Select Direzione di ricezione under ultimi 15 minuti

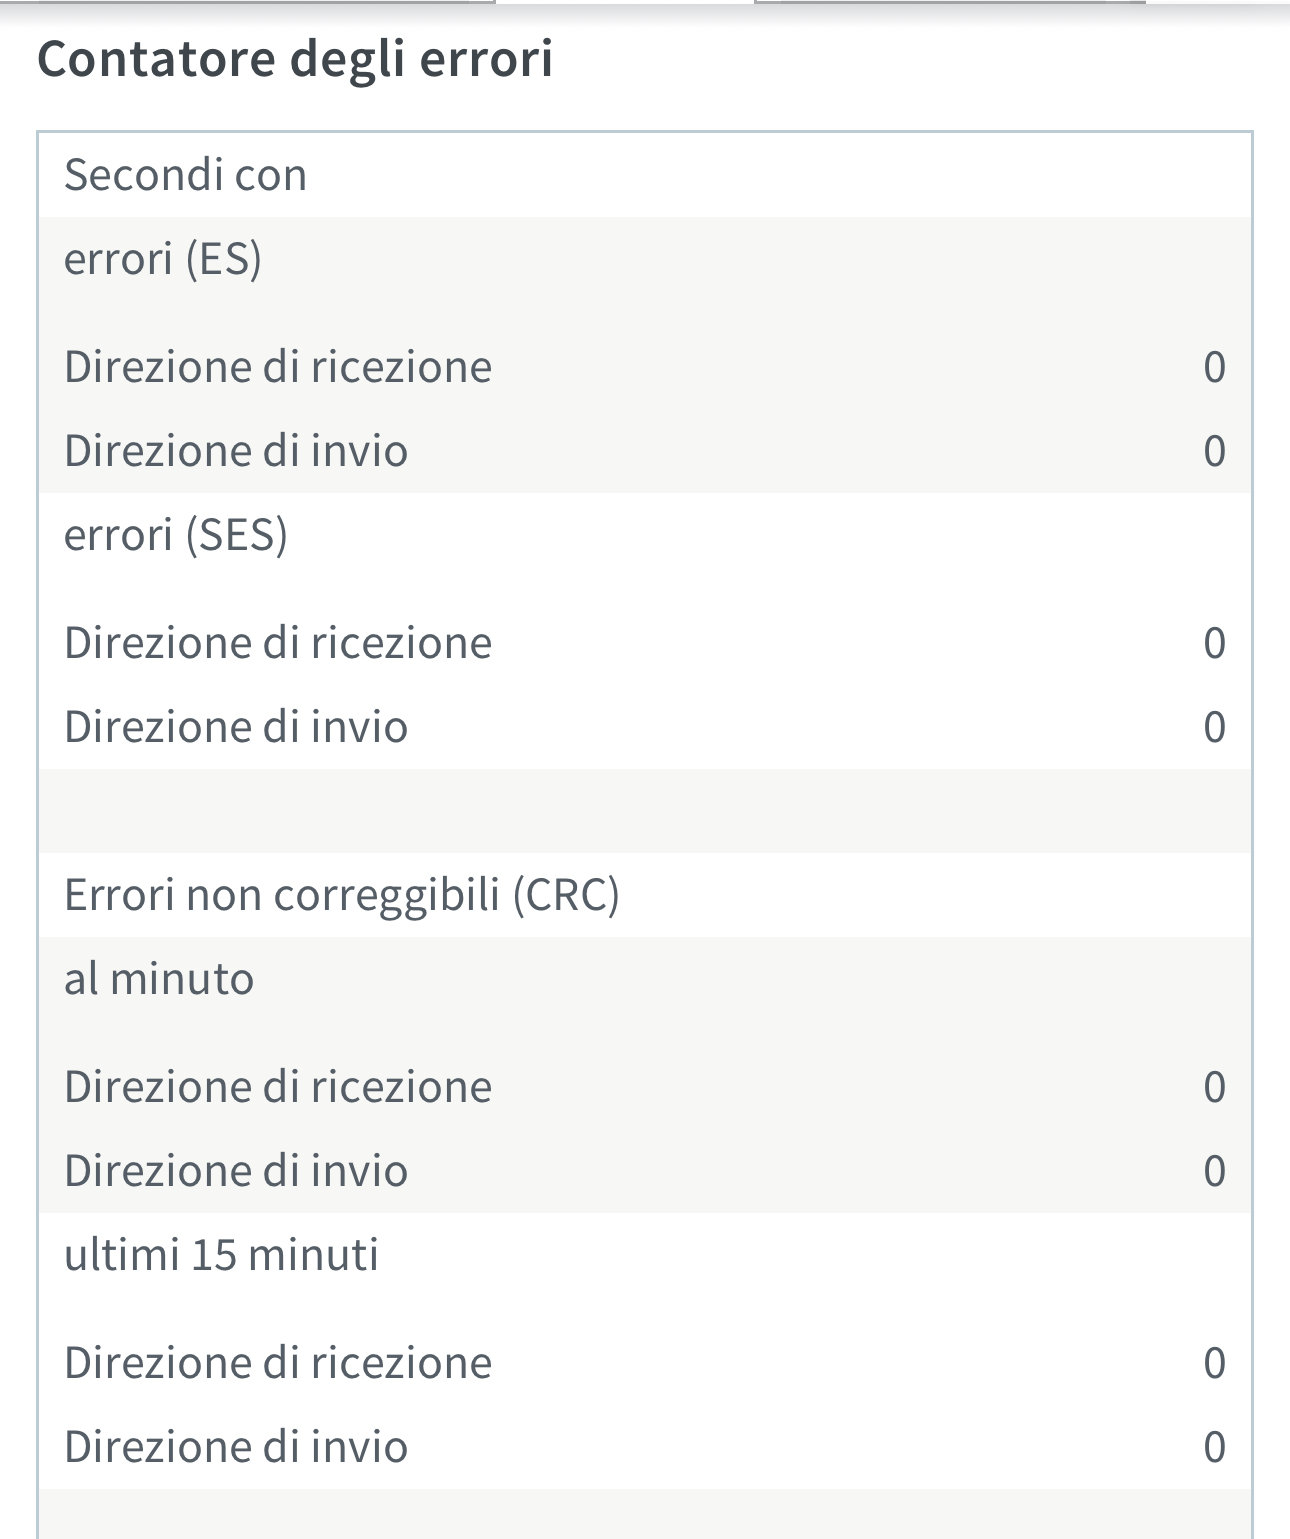pos(277,1363)
